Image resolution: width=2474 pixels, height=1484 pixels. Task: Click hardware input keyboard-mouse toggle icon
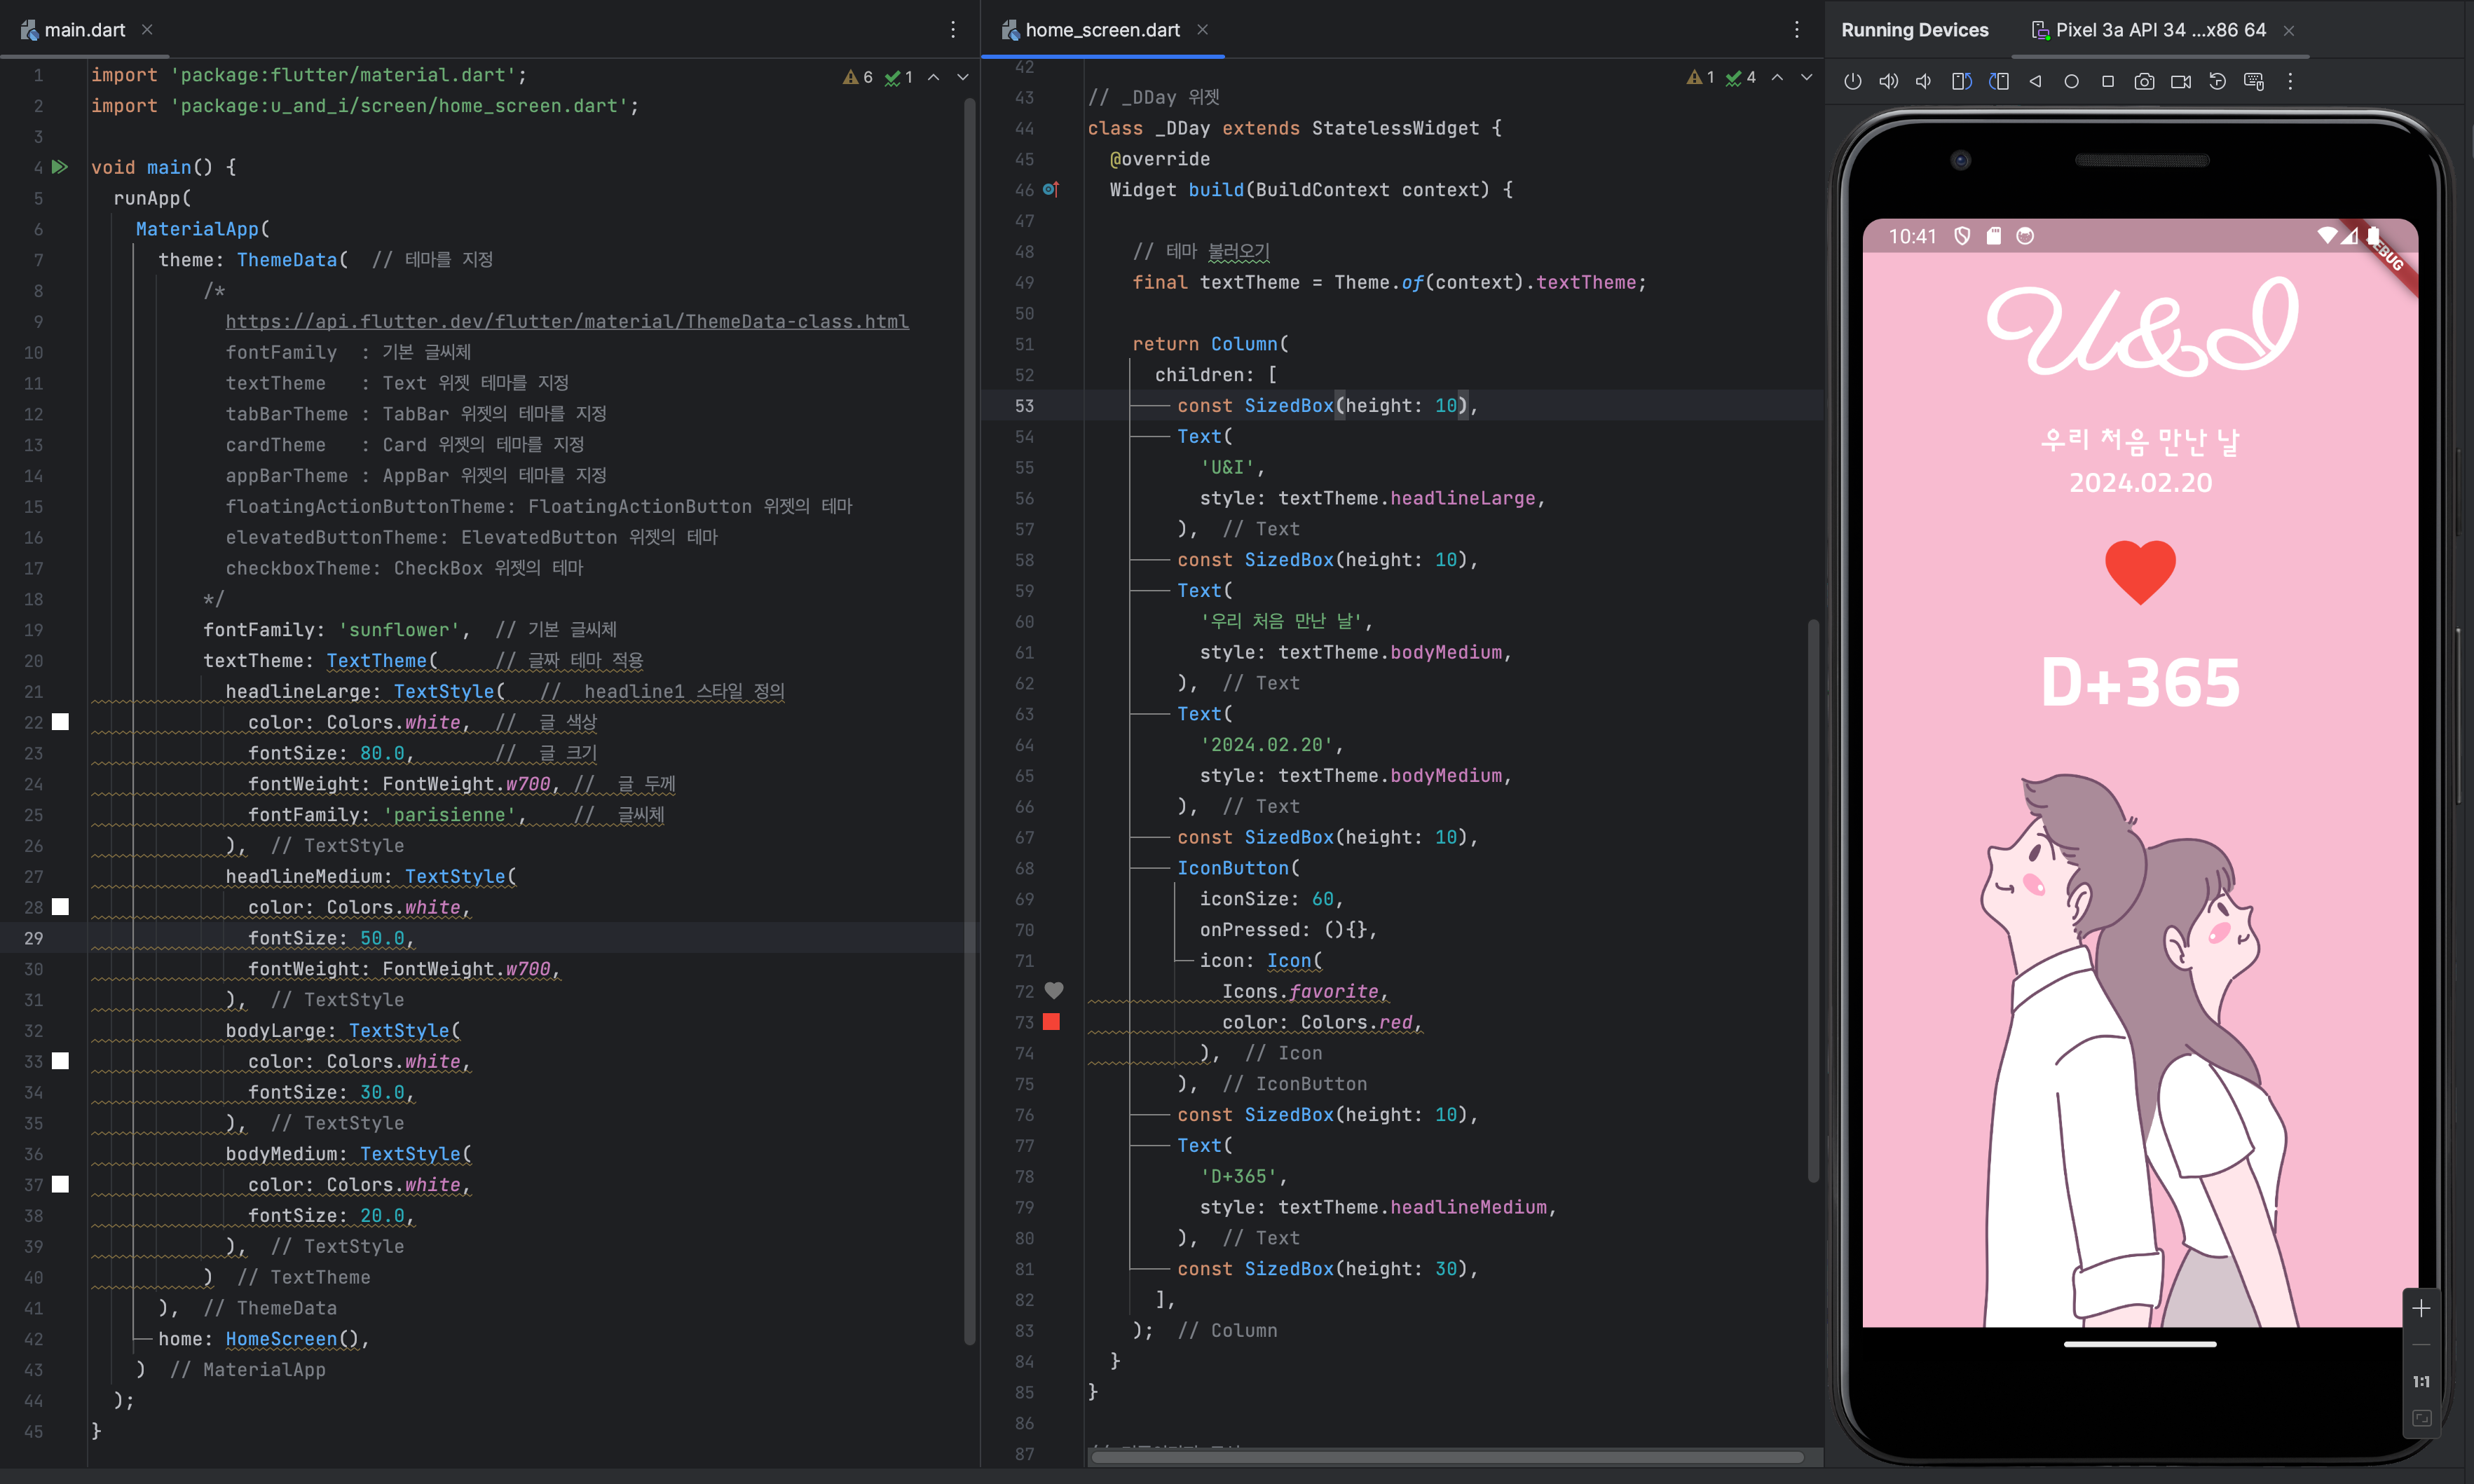click(x=2254, y=81)
